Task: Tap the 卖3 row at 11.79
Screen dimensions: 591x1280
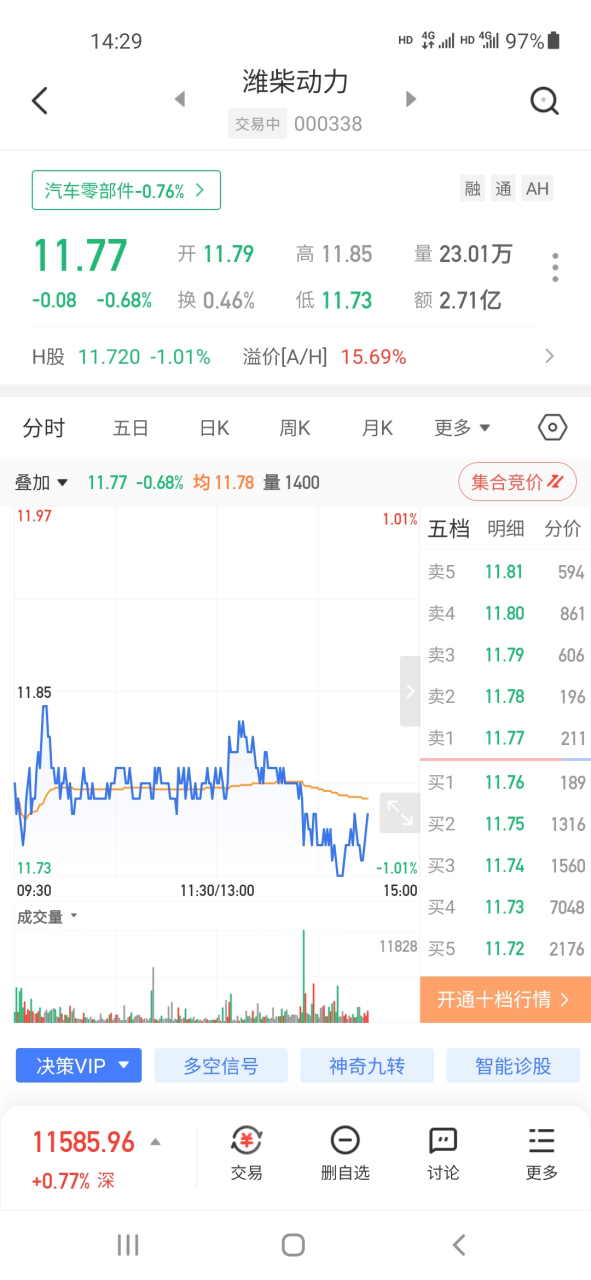Action: tap(505, 655)
